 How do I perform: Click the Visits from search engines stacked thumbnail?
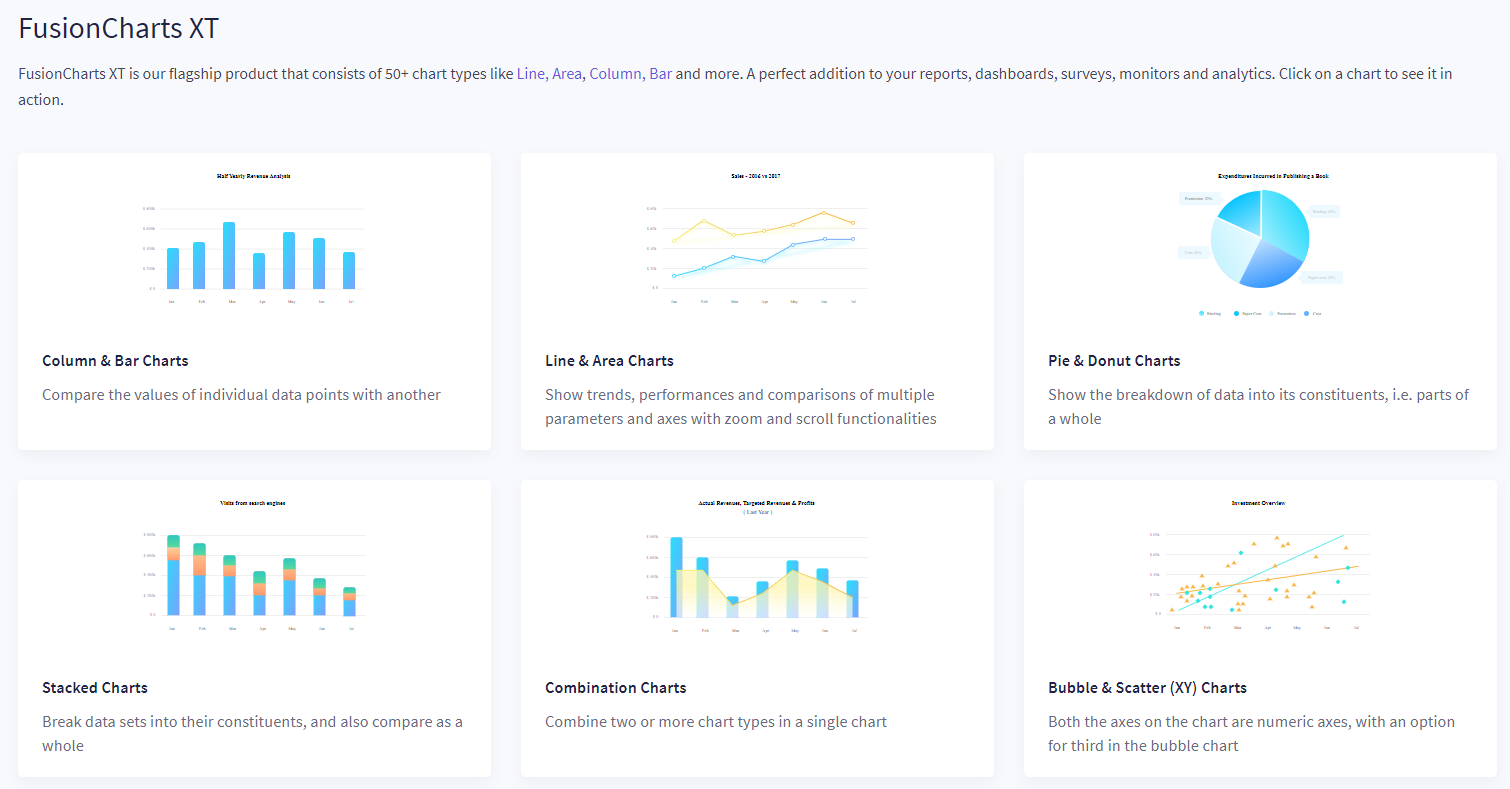pyautogui.click(x=254, y=568)
